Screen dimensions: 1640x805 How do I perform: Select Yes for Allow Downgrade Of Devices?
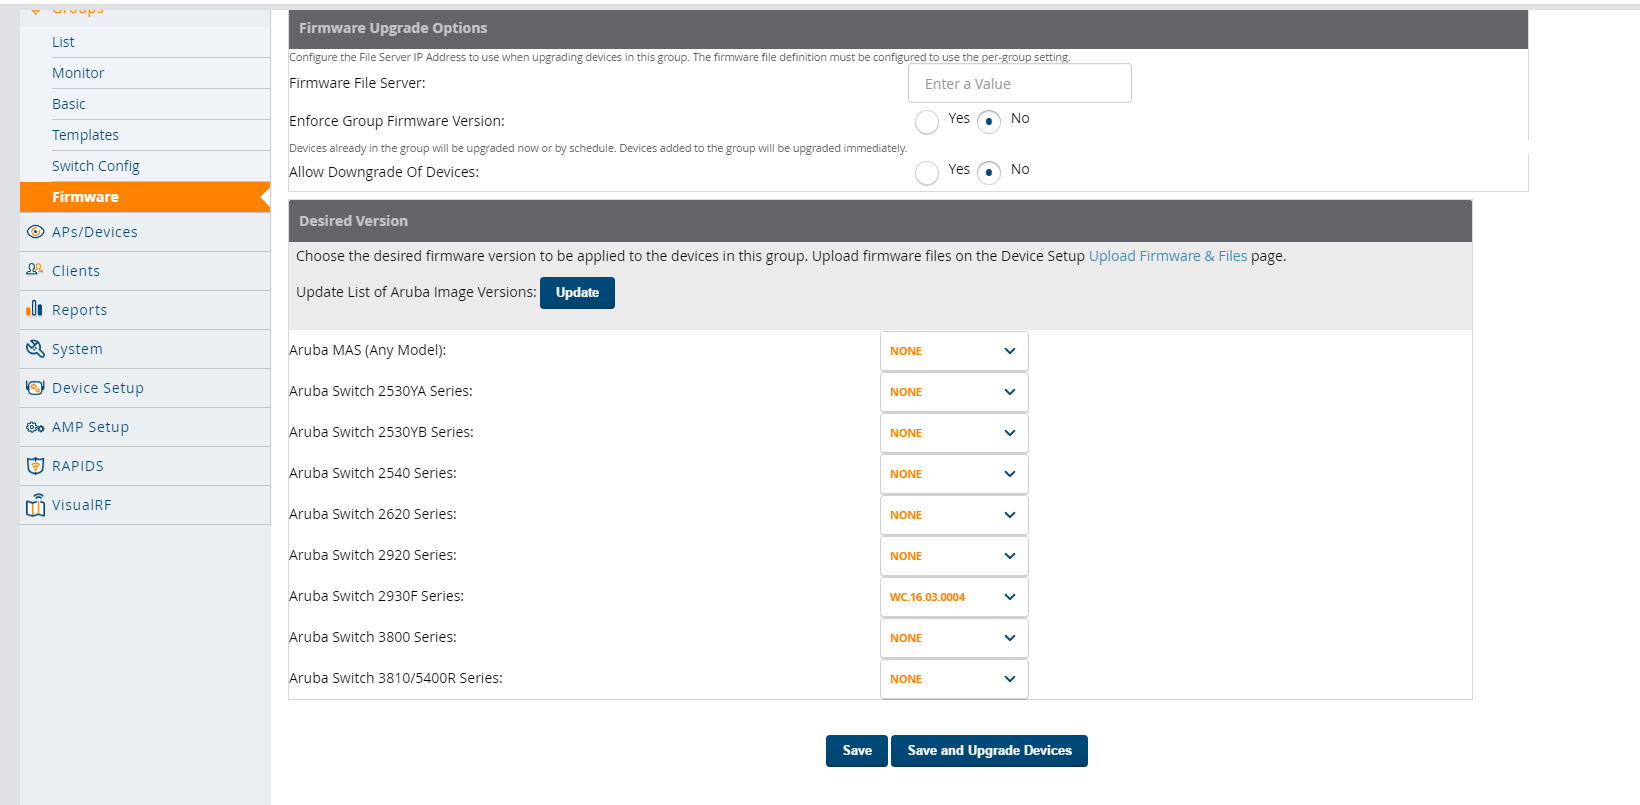(x=927, y=173)
